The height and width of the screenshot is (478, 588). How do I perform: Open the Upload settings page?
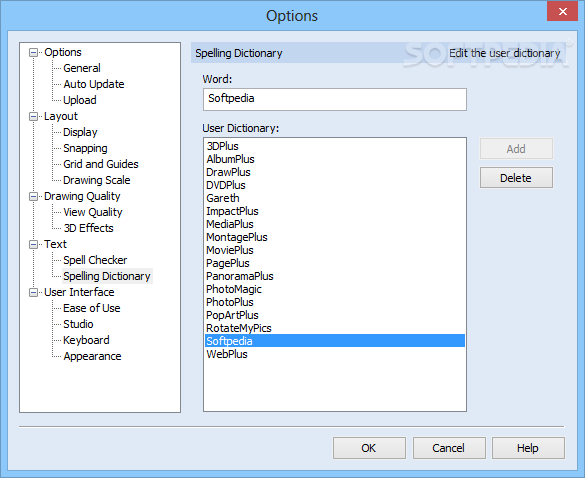click(x=80, y=100)
